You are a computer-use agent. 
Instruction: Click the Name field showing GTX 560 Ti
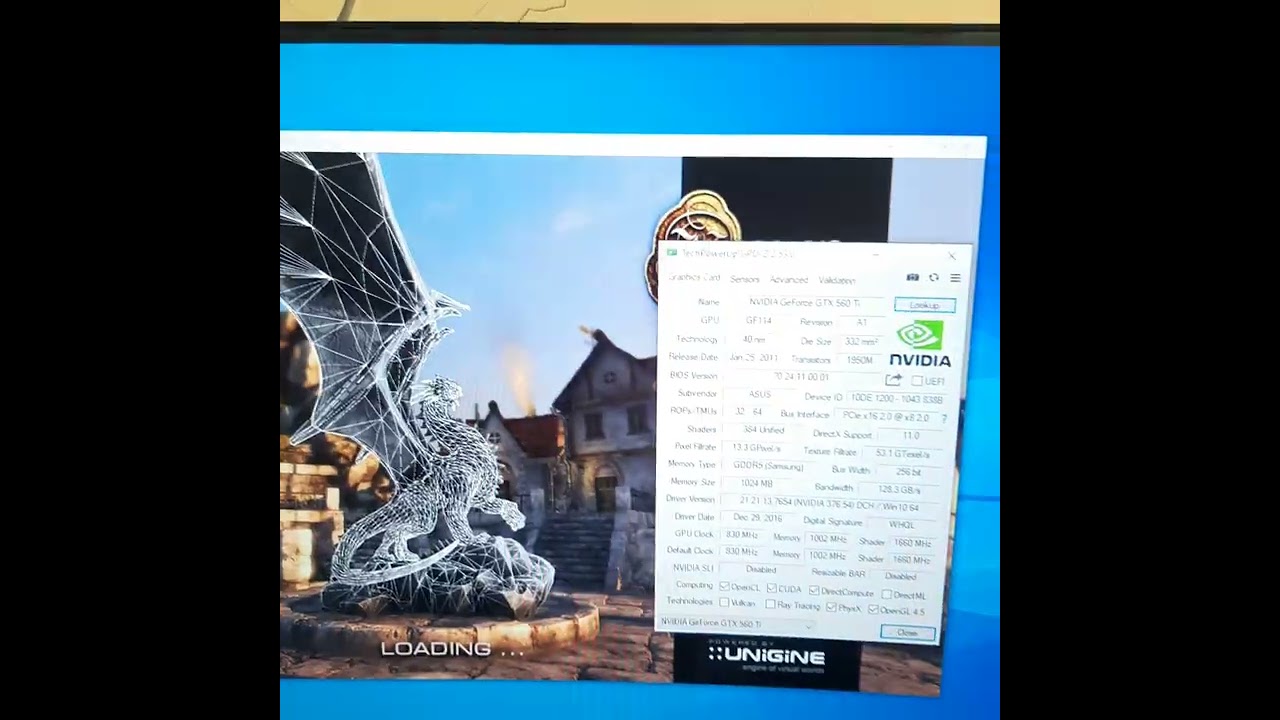coord(806,302)
